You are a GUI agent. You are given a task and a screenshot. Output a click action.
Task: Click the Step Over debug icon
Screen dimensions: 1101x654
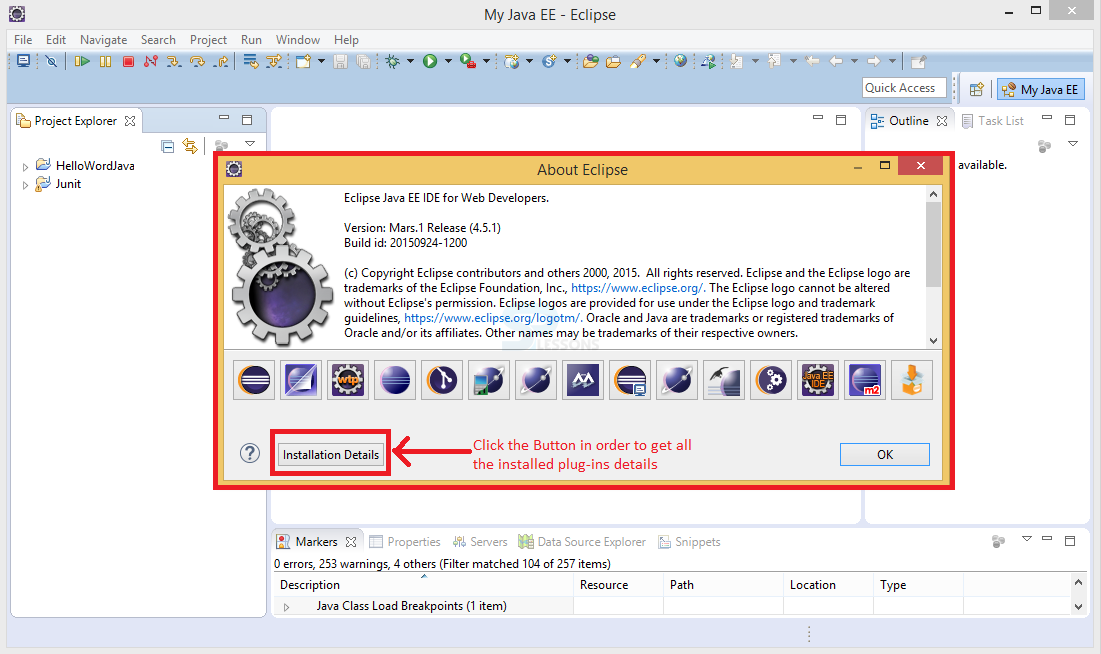[x=197, y=61]
